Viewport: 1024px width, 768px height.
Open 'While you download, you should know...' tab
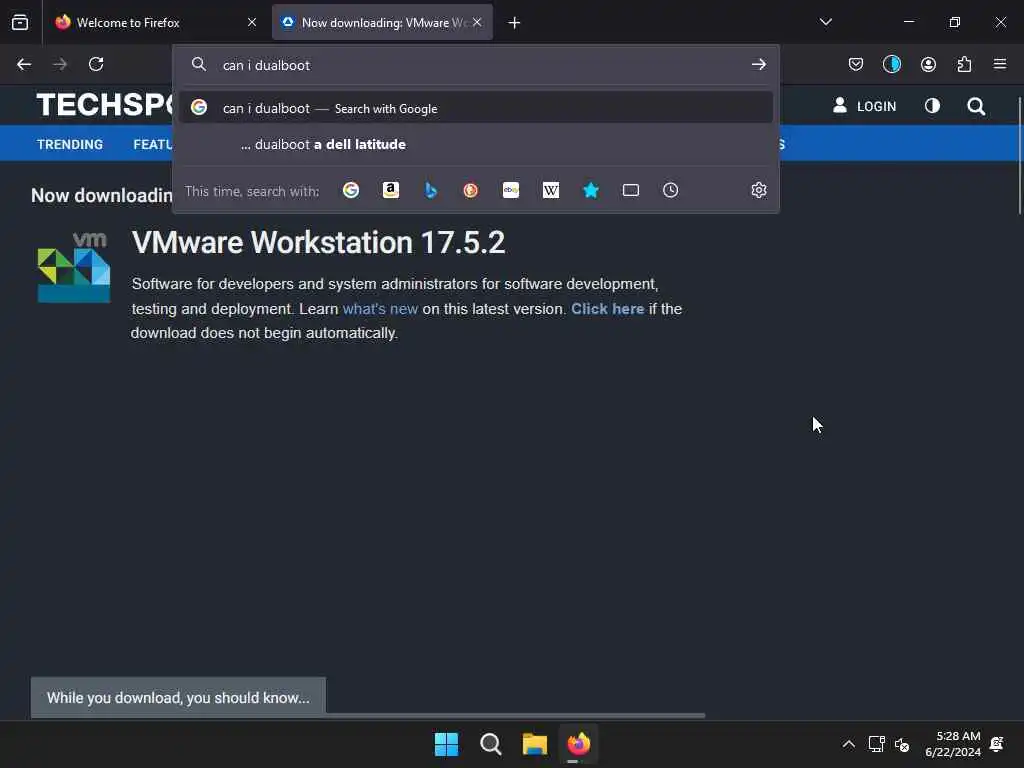pyautogui.click(x=178, y=697)
